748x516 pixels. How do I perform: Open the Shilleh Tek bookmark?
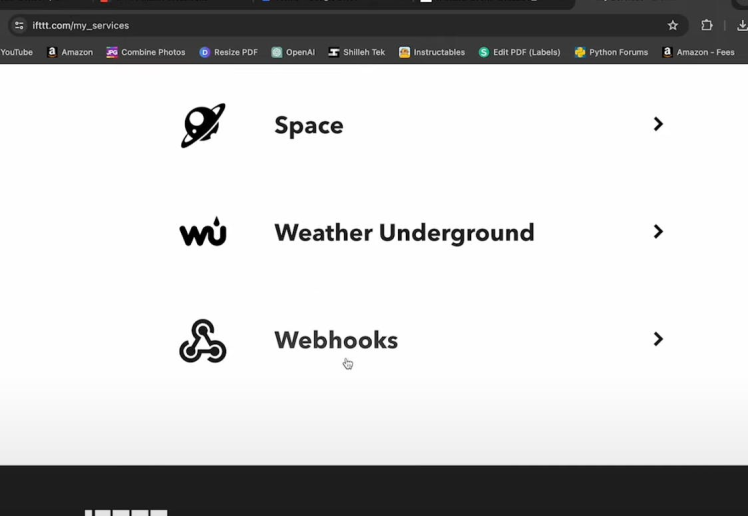point(357,52)
